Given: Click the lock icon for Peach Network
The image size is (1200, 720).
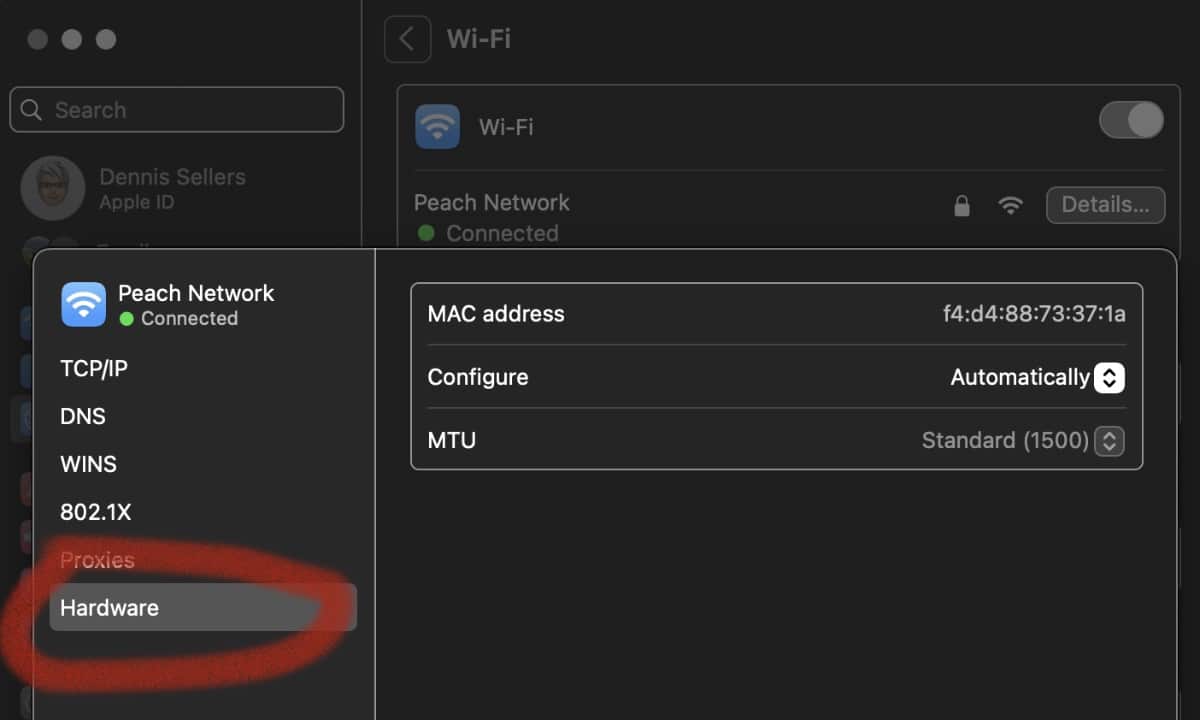Looking at the screenshot, I should [961, 206].
